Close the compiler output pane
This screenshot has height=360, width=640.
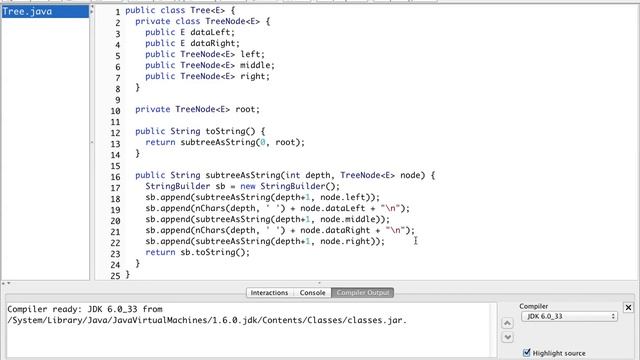pyautogui.click(x=628, y=307)
